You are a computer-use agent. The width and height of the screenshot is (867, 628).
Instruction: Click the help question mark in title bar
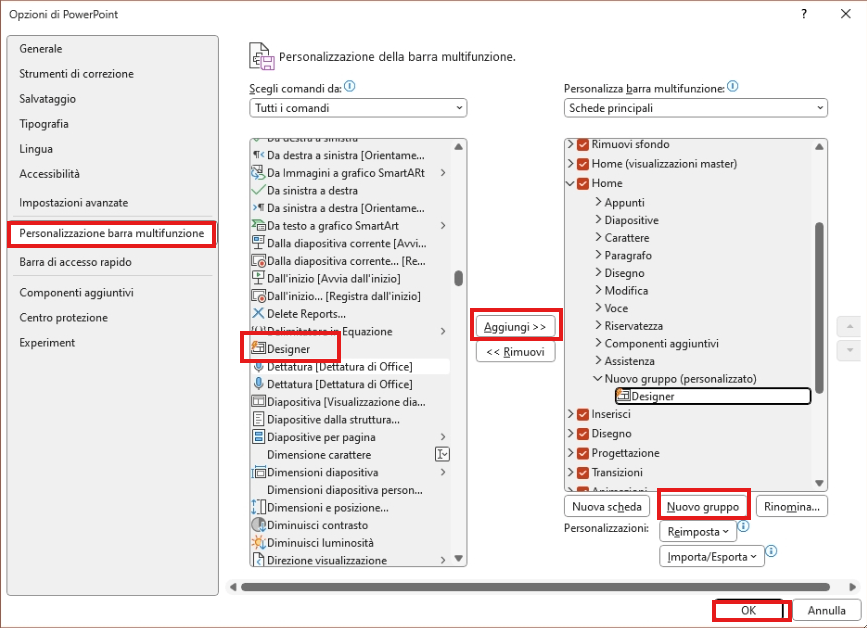804,14
